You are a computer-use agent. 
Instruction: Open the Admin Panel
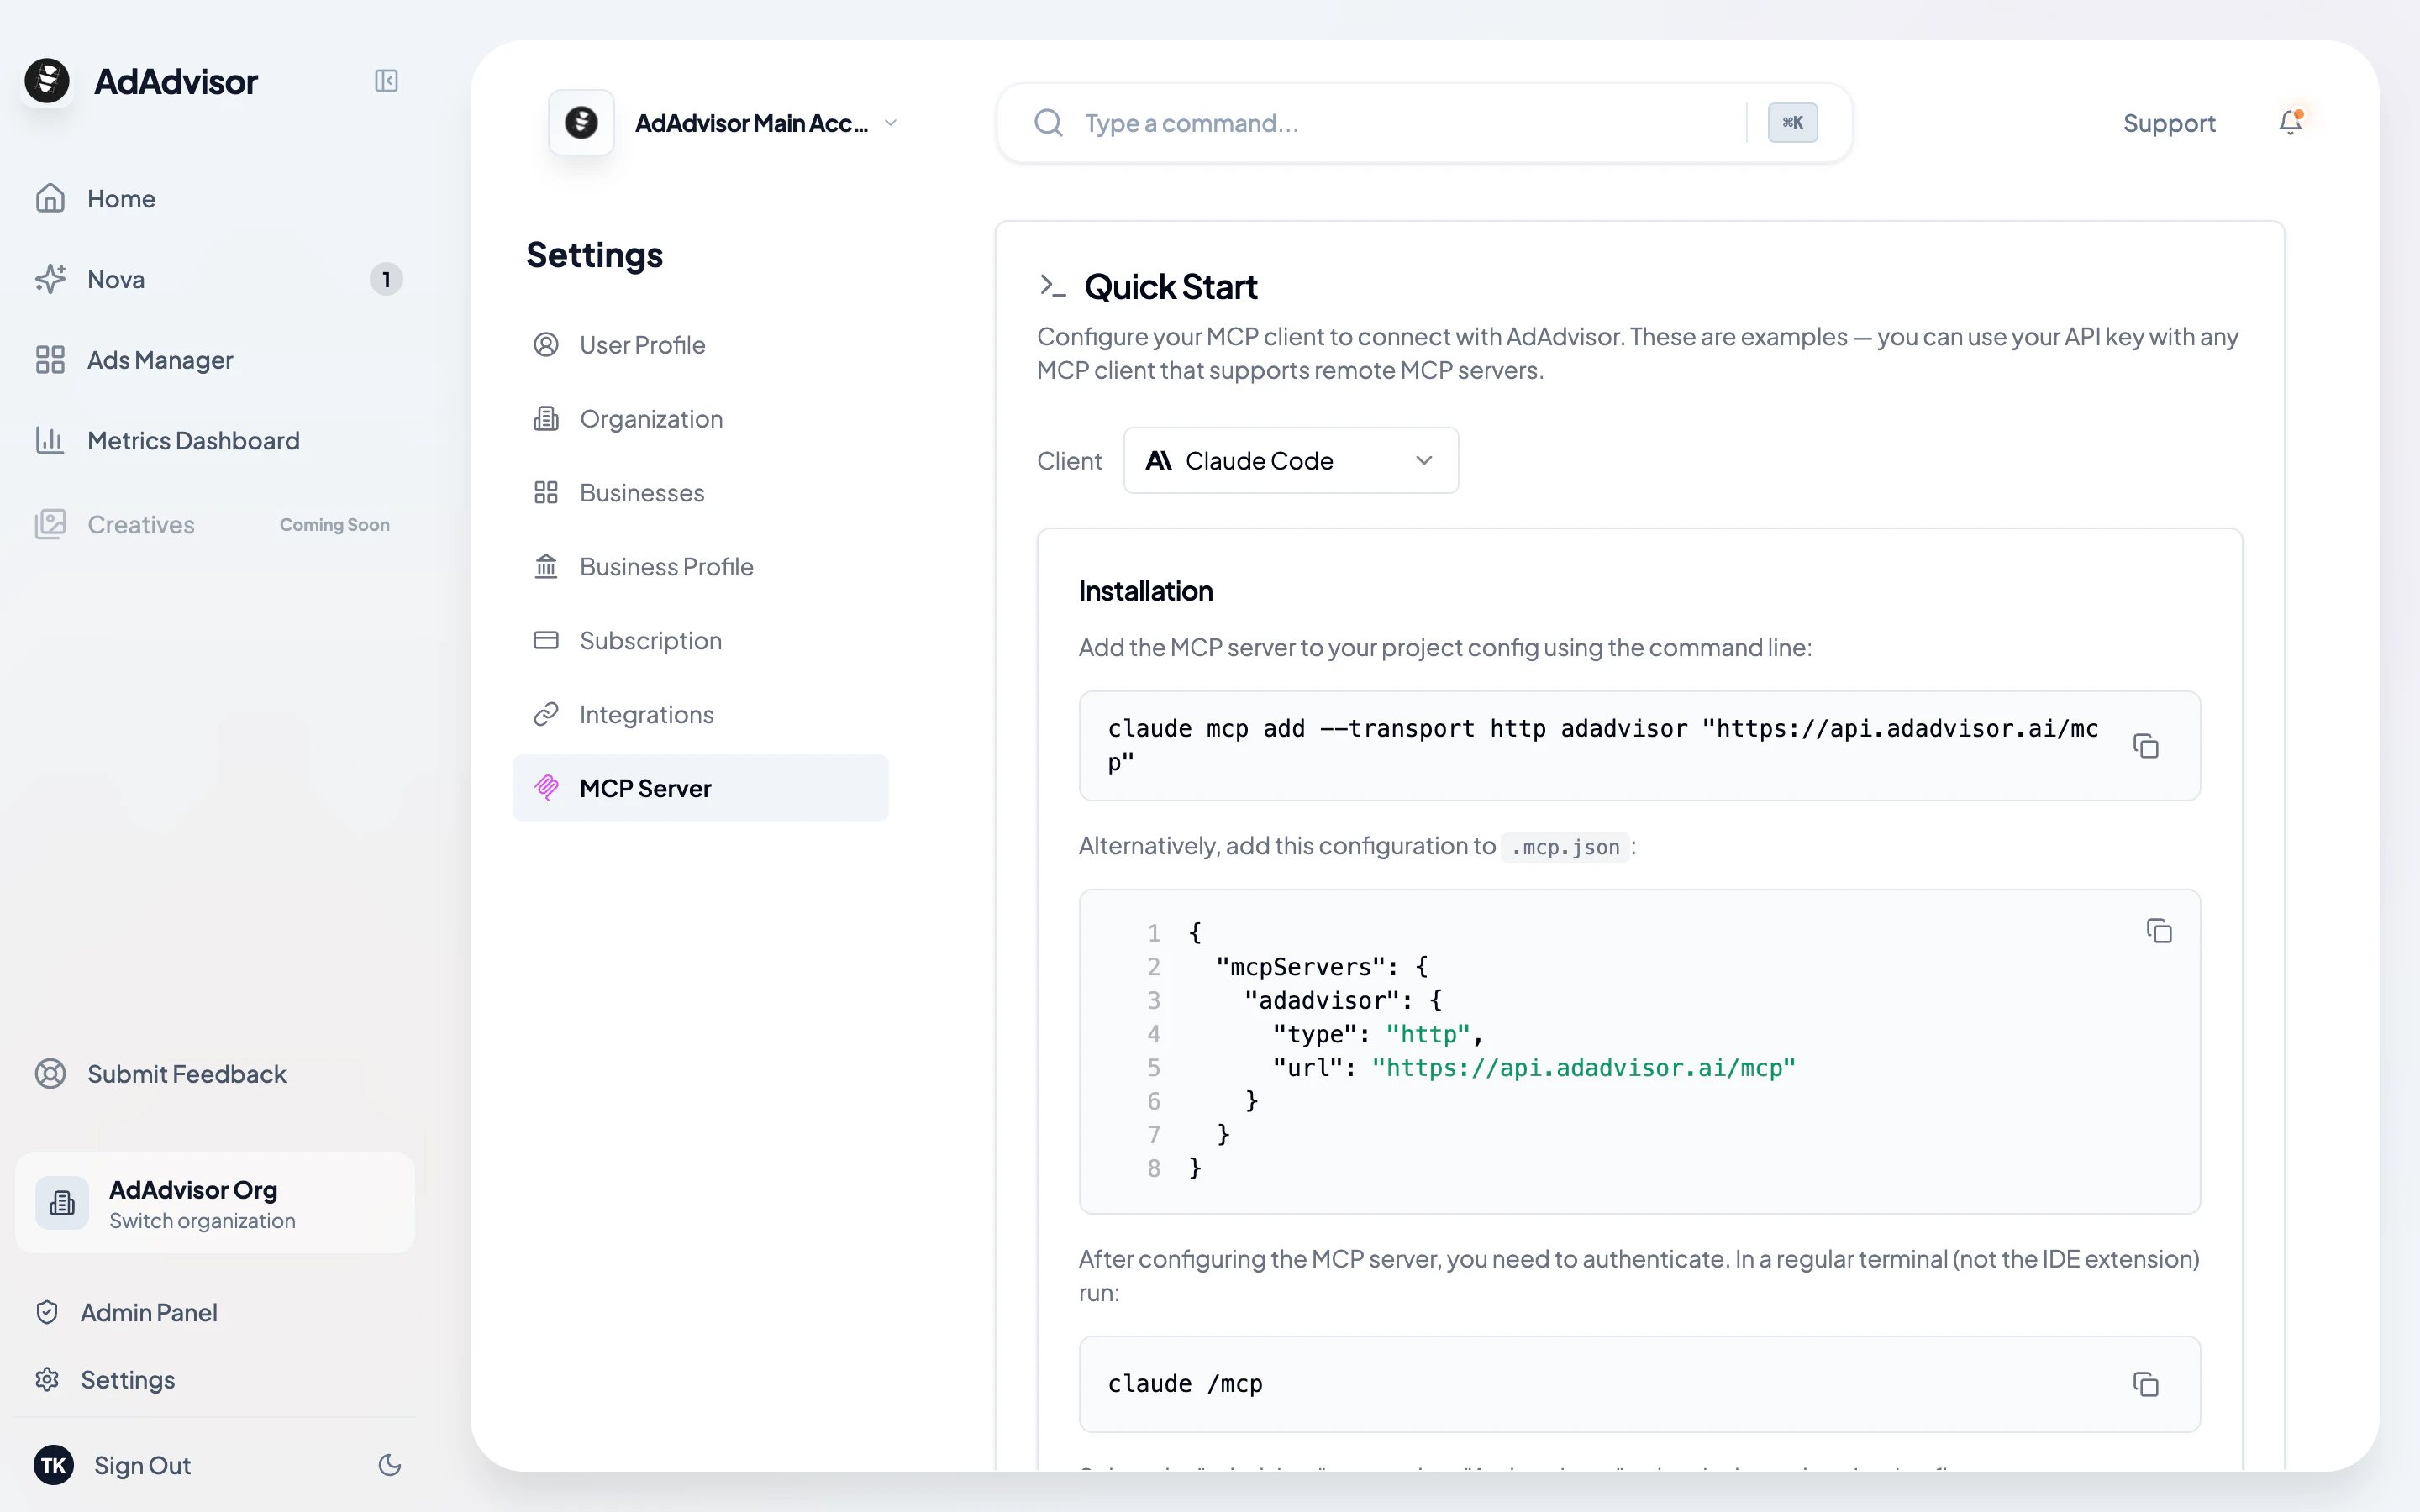tap(148, 1312)
